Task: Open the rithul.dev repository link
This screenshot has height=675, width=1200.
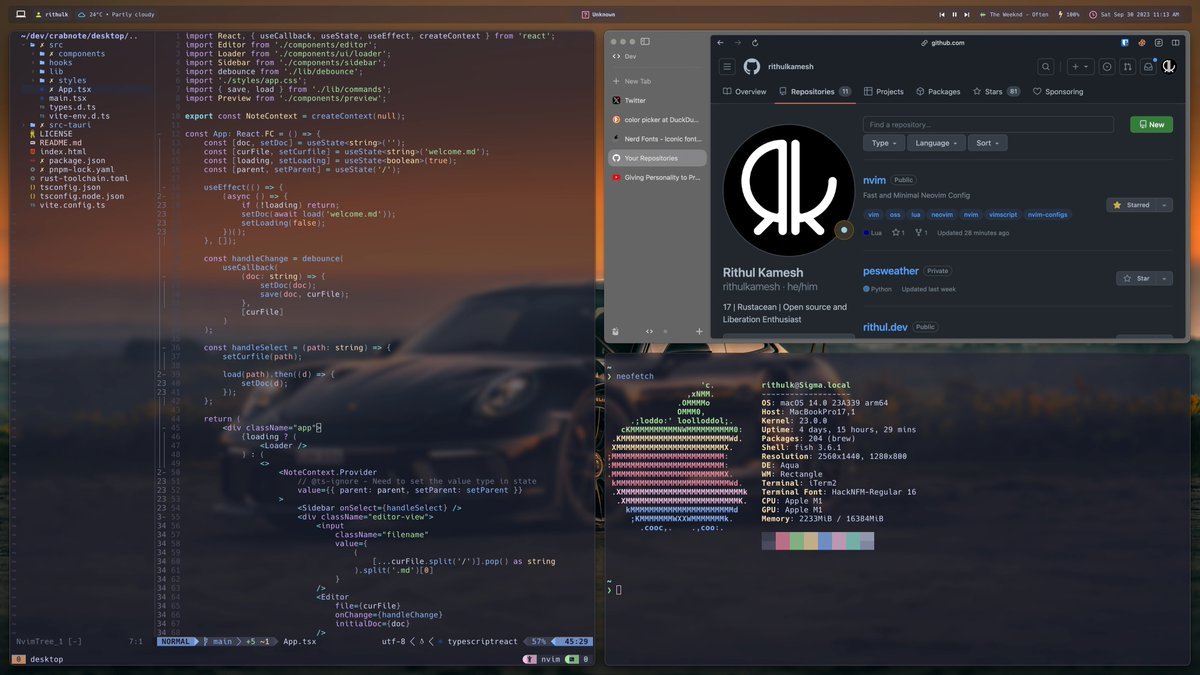Action: (885, 326)
